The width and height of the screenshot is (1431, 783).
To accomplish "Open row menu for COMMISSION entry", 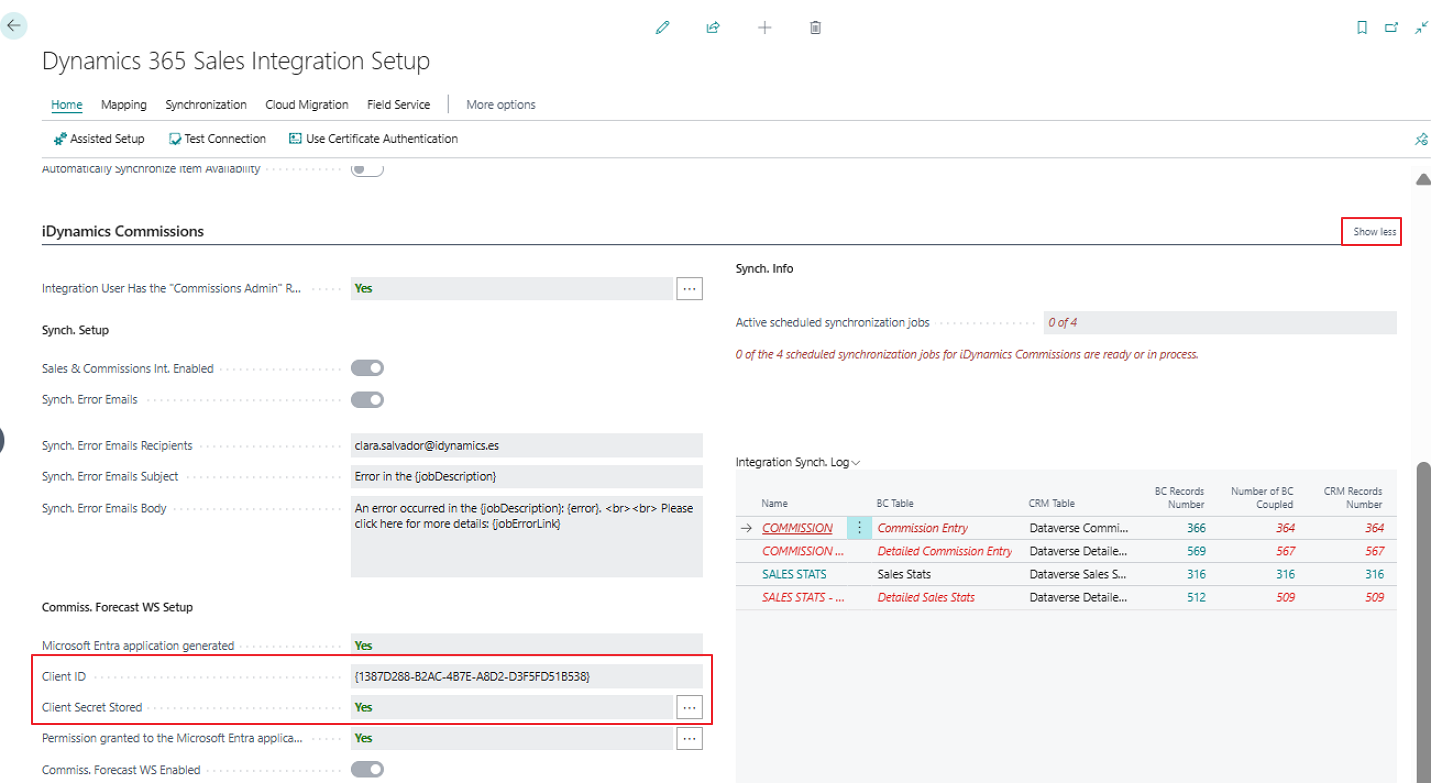I will tap(859, 528).
